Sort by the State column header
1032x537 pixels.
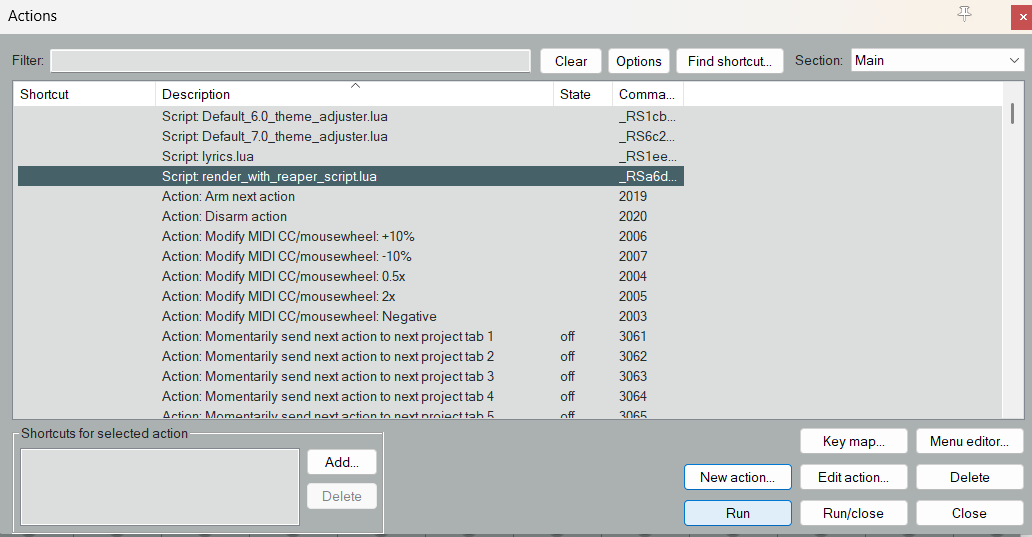point(582,94)
